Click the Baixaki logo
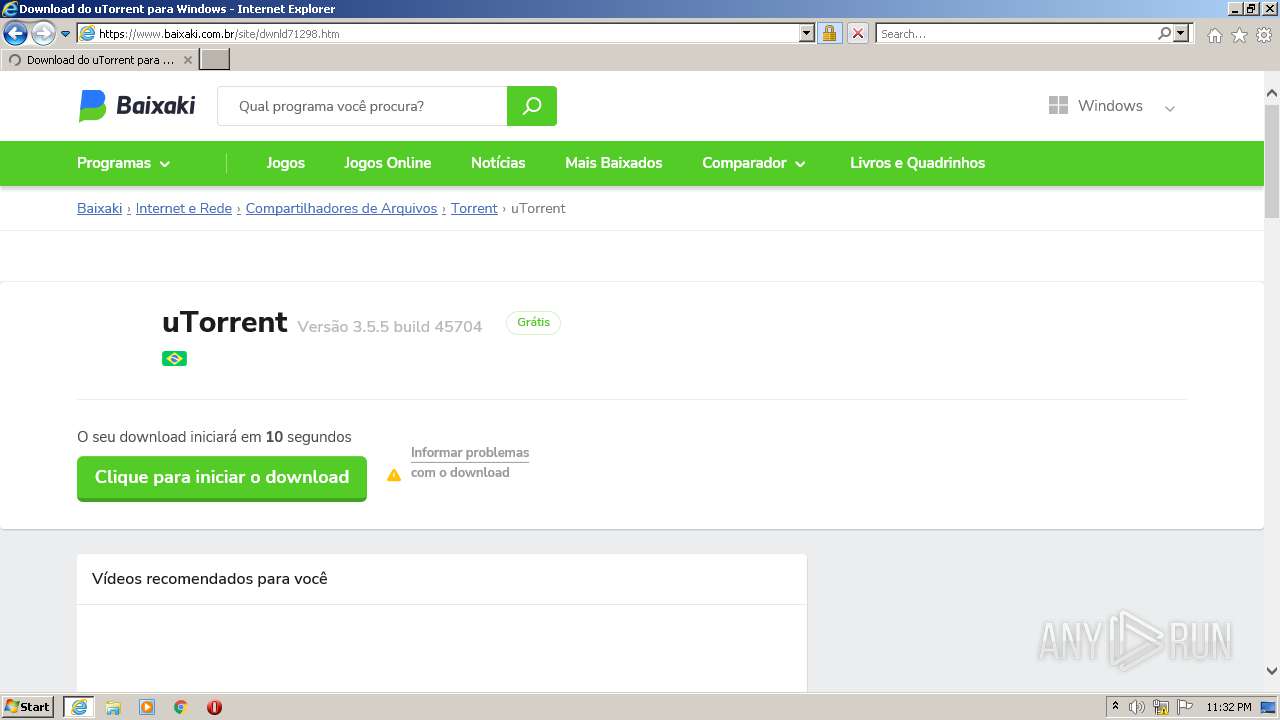The image size is (1280, 720). pyautogui.click(x=137, y=105)
